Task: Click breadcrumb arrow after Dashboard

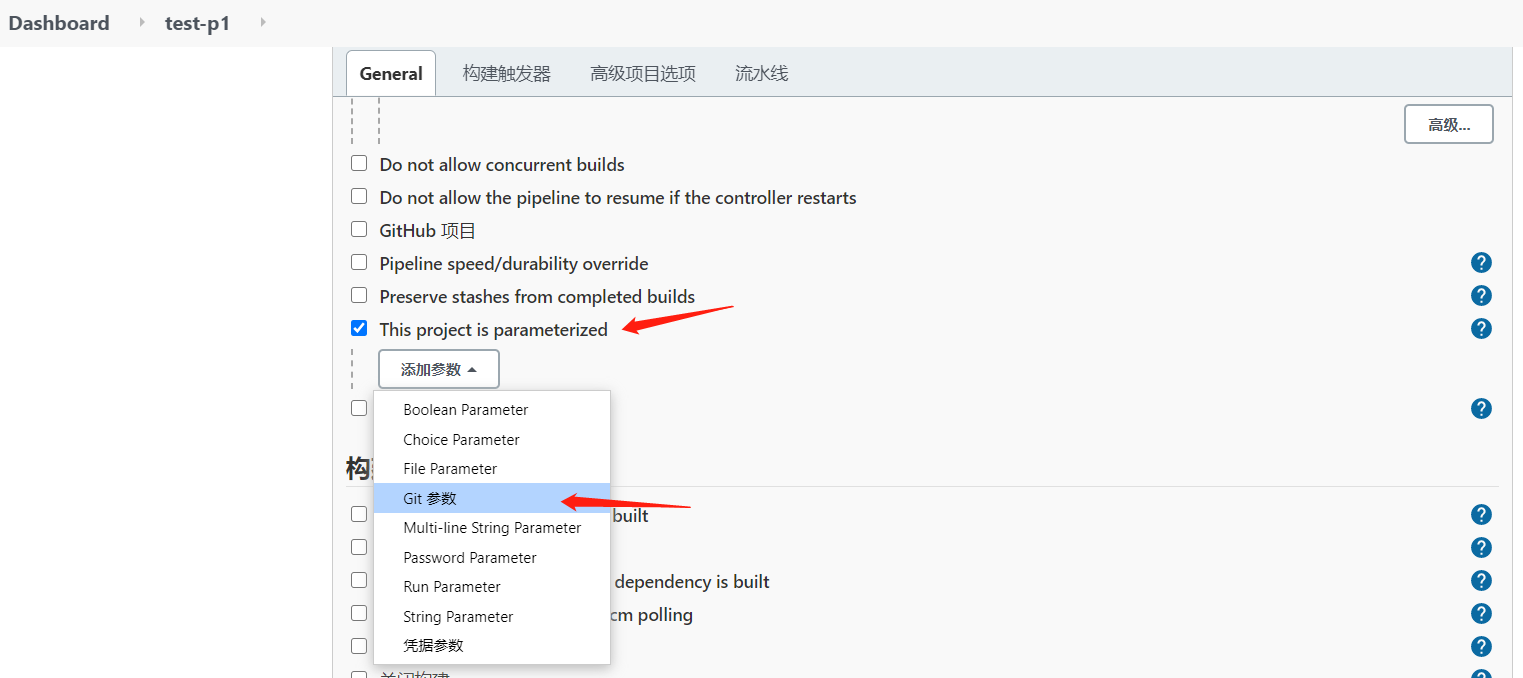Action: 142,22
